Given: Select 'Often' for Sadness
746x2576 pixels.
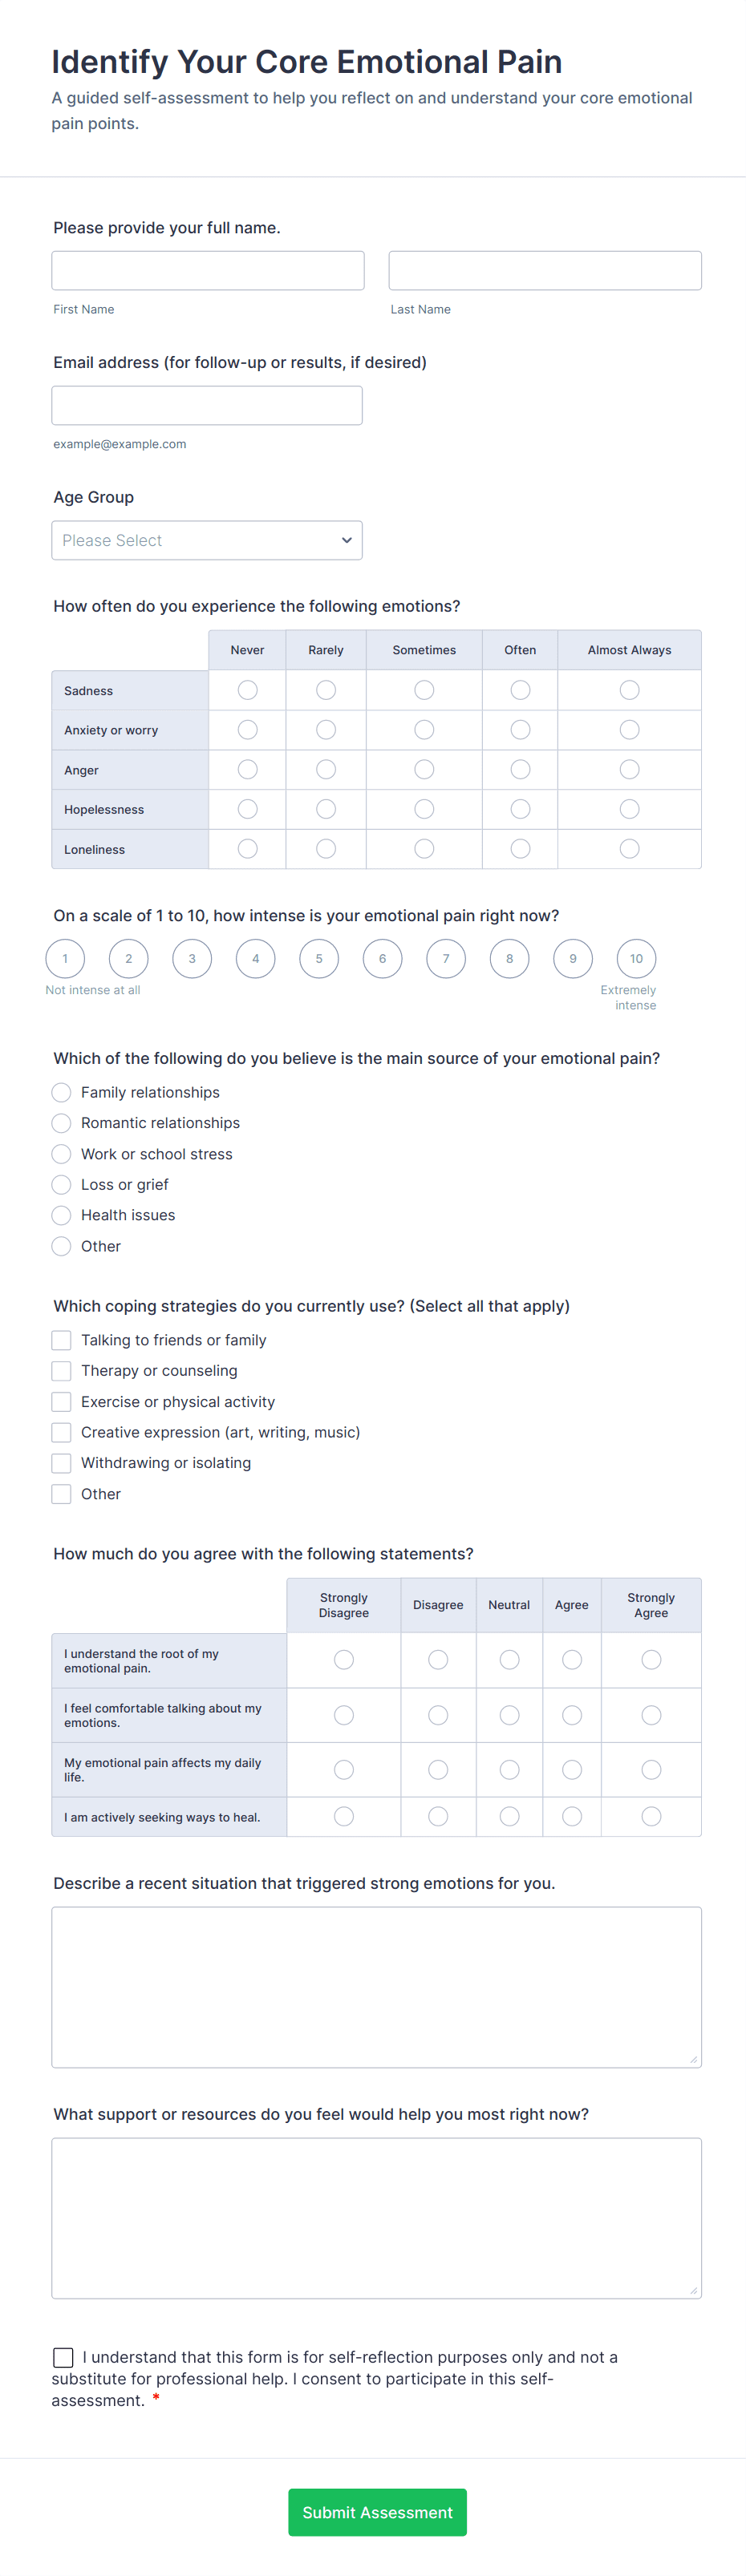Looking at the screenshot, I should [520, 689].
